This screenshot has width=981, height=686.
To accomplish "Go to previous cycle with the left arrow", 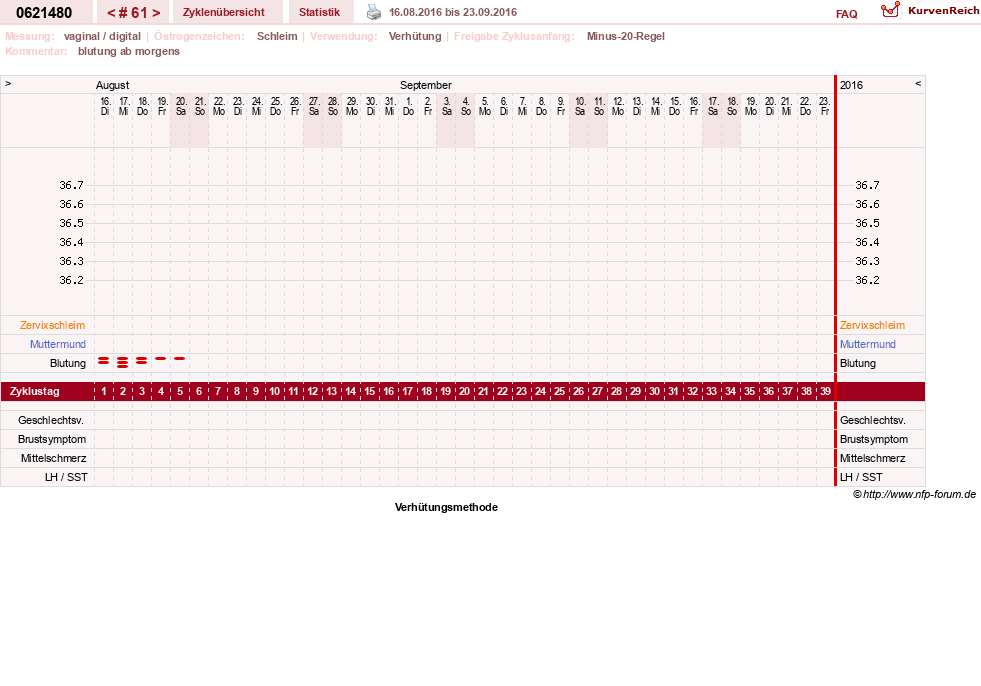I will [111, 13].
